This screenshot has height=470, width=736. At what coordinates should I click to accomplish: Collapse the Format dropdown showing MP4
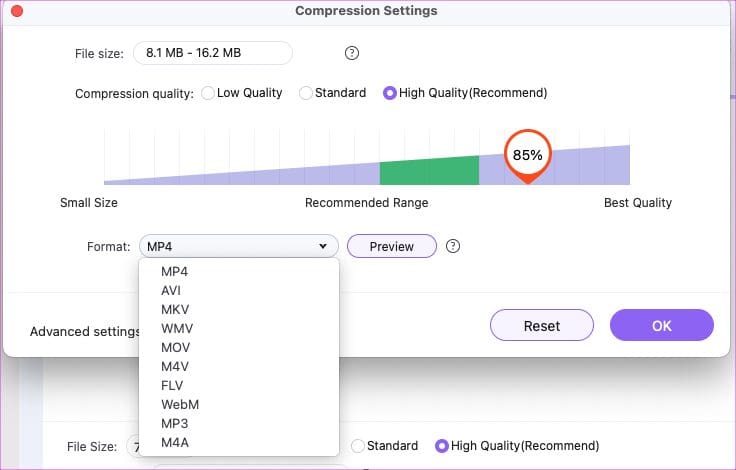pyautogui.click(x=238, y=246)
